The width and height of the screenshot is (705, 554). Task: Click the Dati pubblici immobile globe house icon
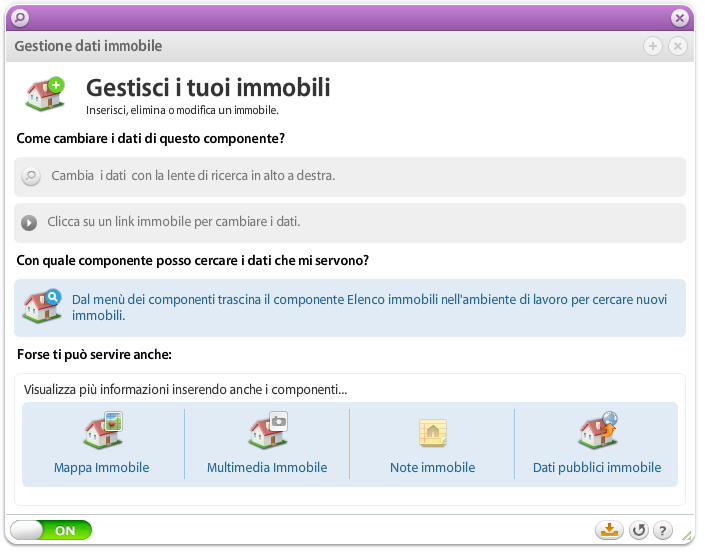pyautogui.click(x=598, y=430)
